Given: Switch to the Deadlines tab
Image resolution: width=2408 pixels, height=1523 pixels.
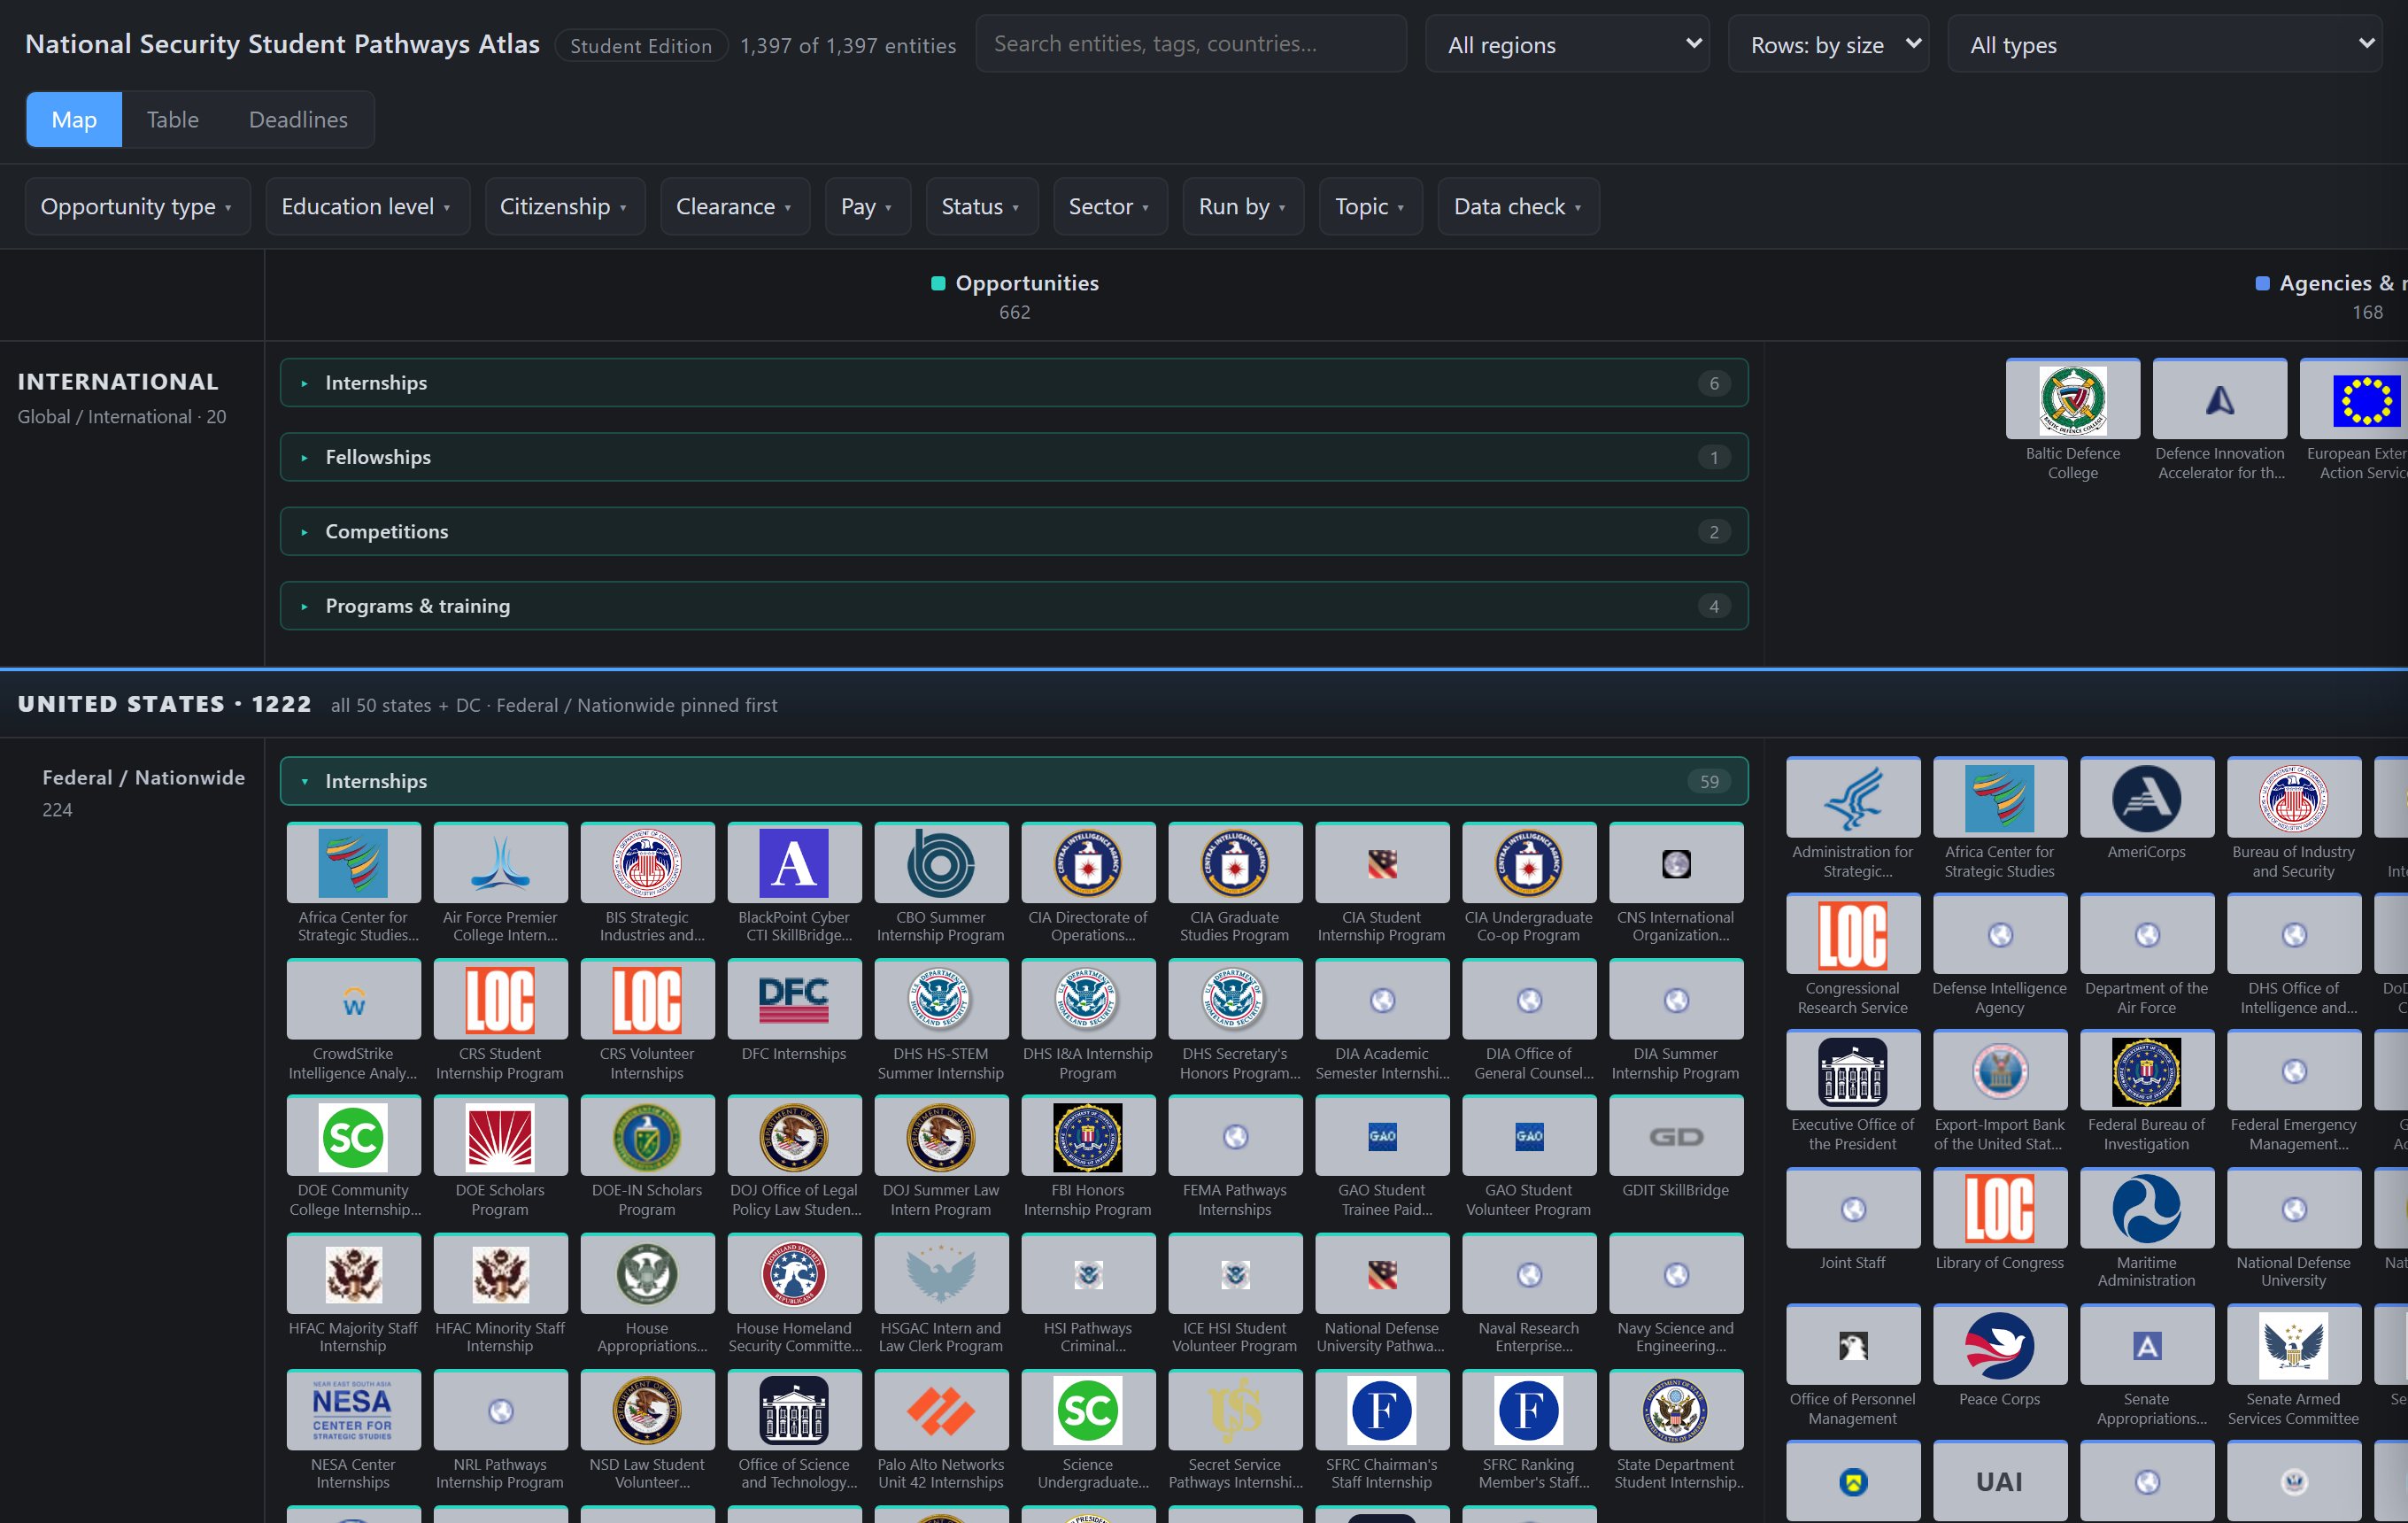Looking at the screenshot, I should (298, 120).
